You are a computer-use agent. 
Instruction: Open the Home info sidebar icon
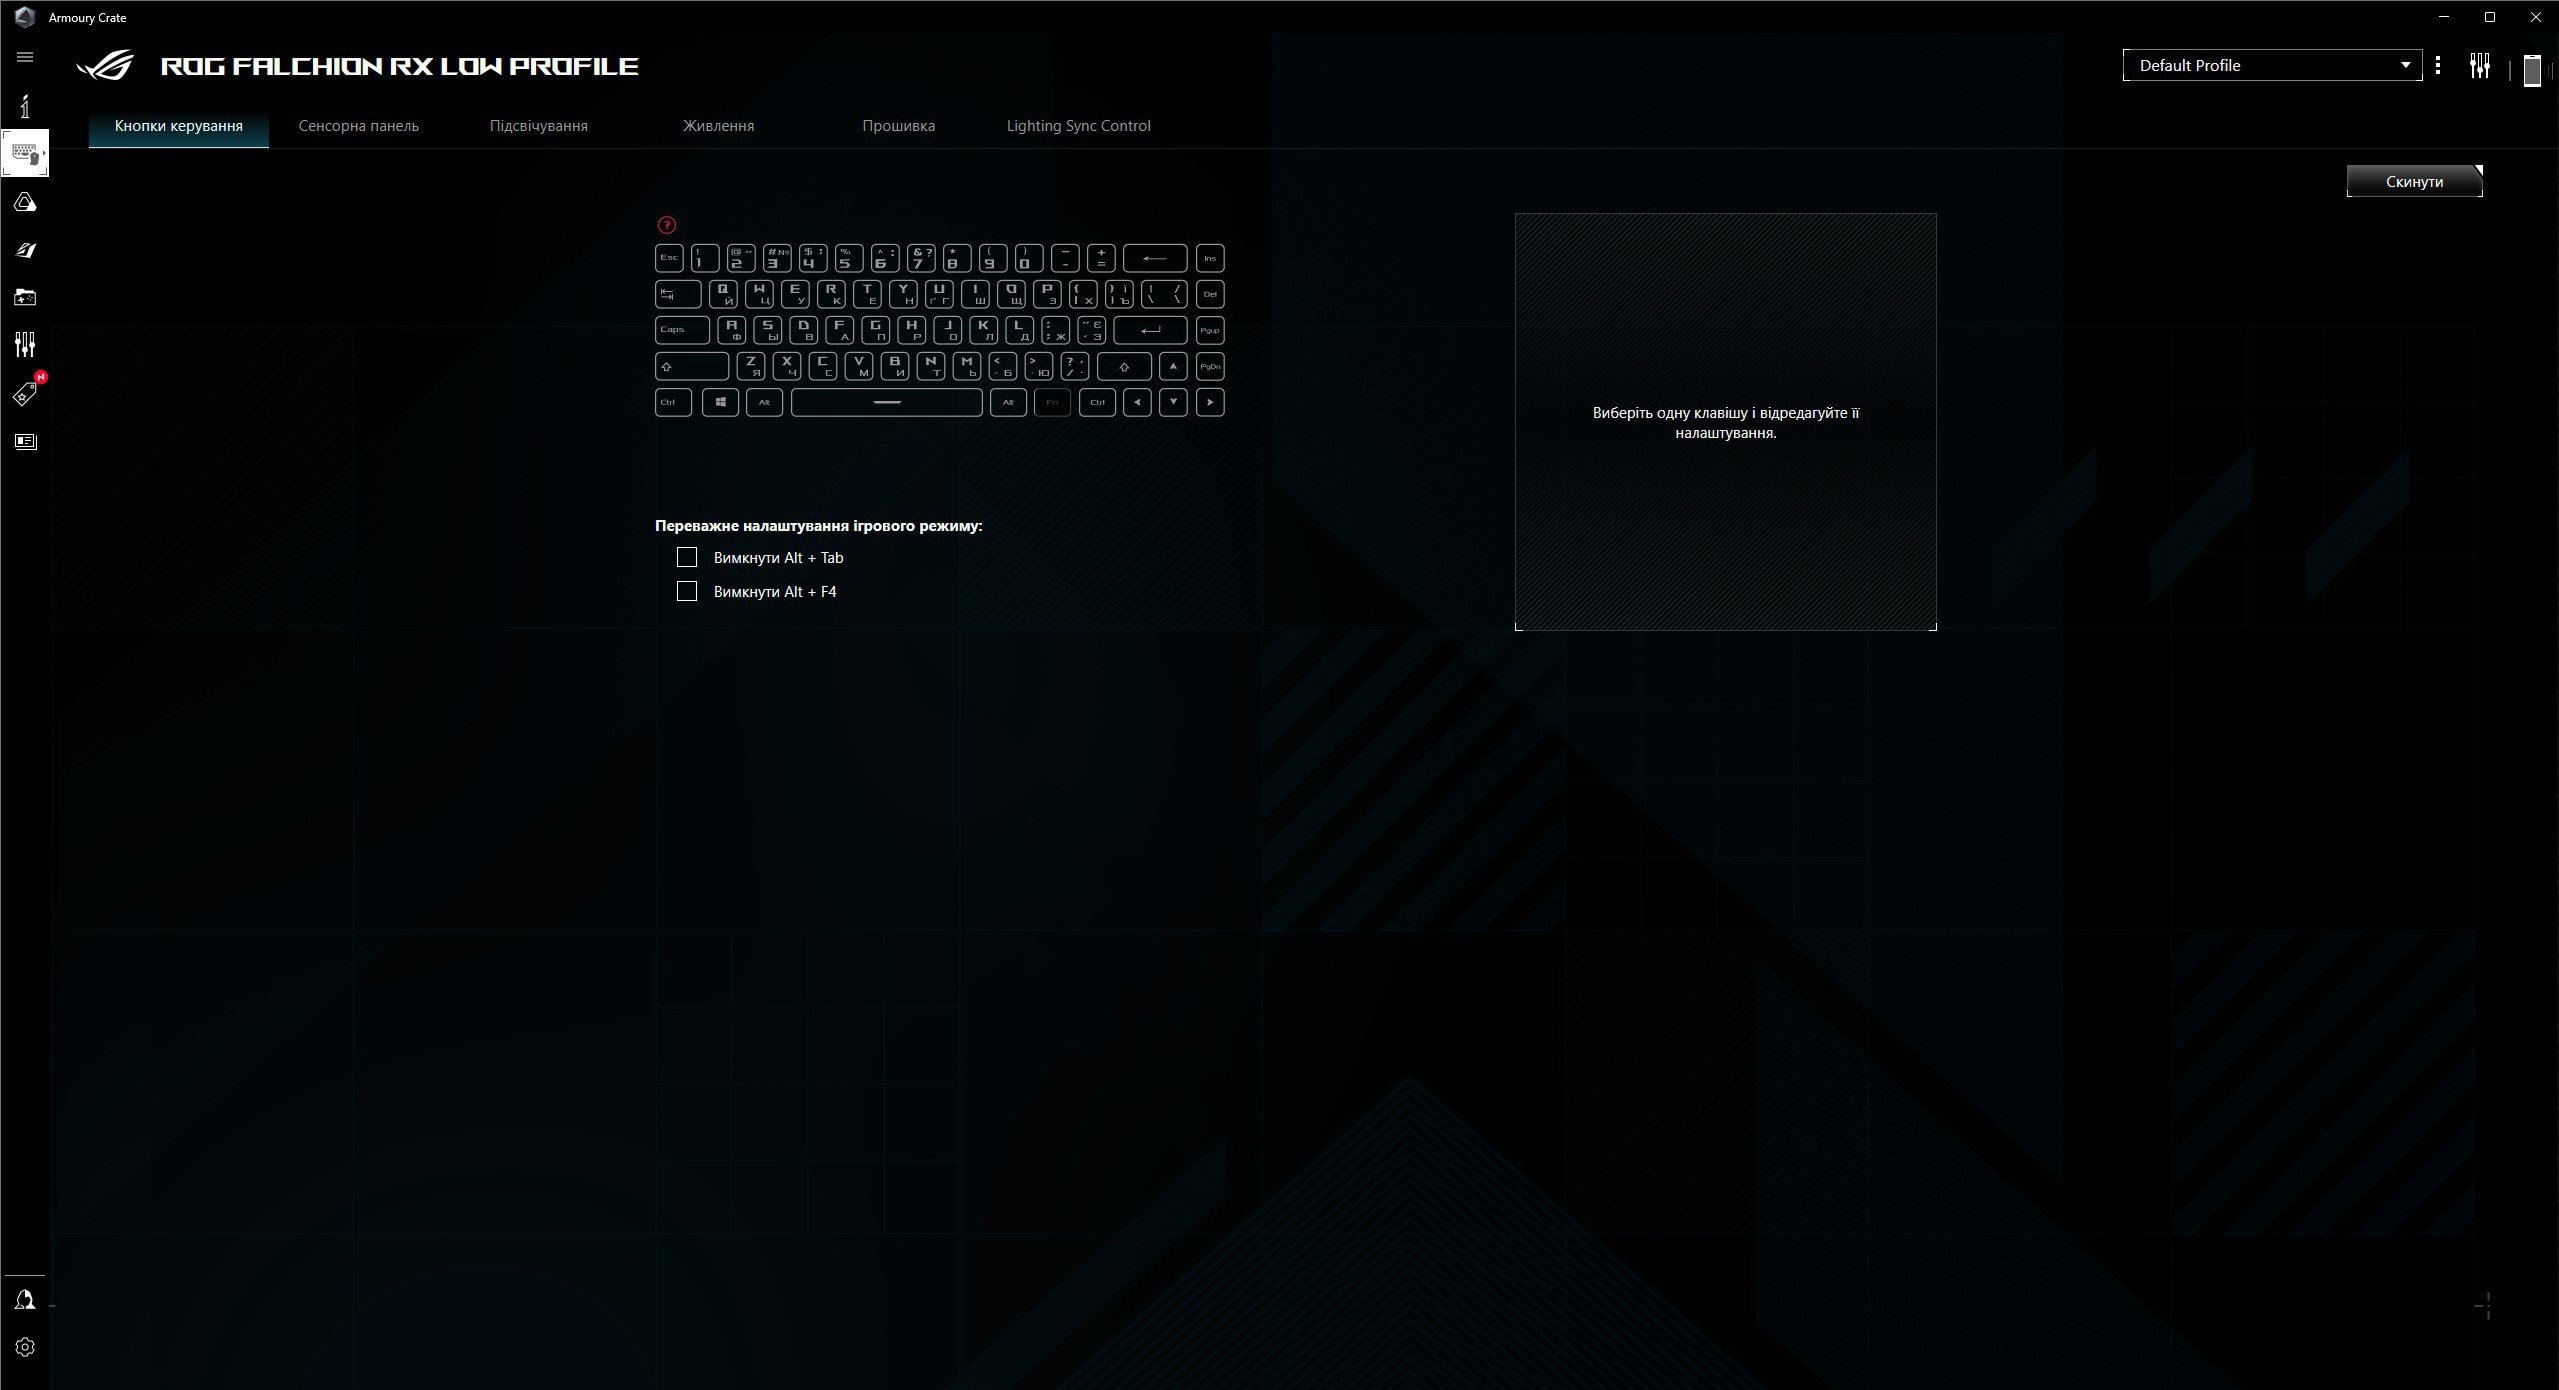(x=25, y=105)
